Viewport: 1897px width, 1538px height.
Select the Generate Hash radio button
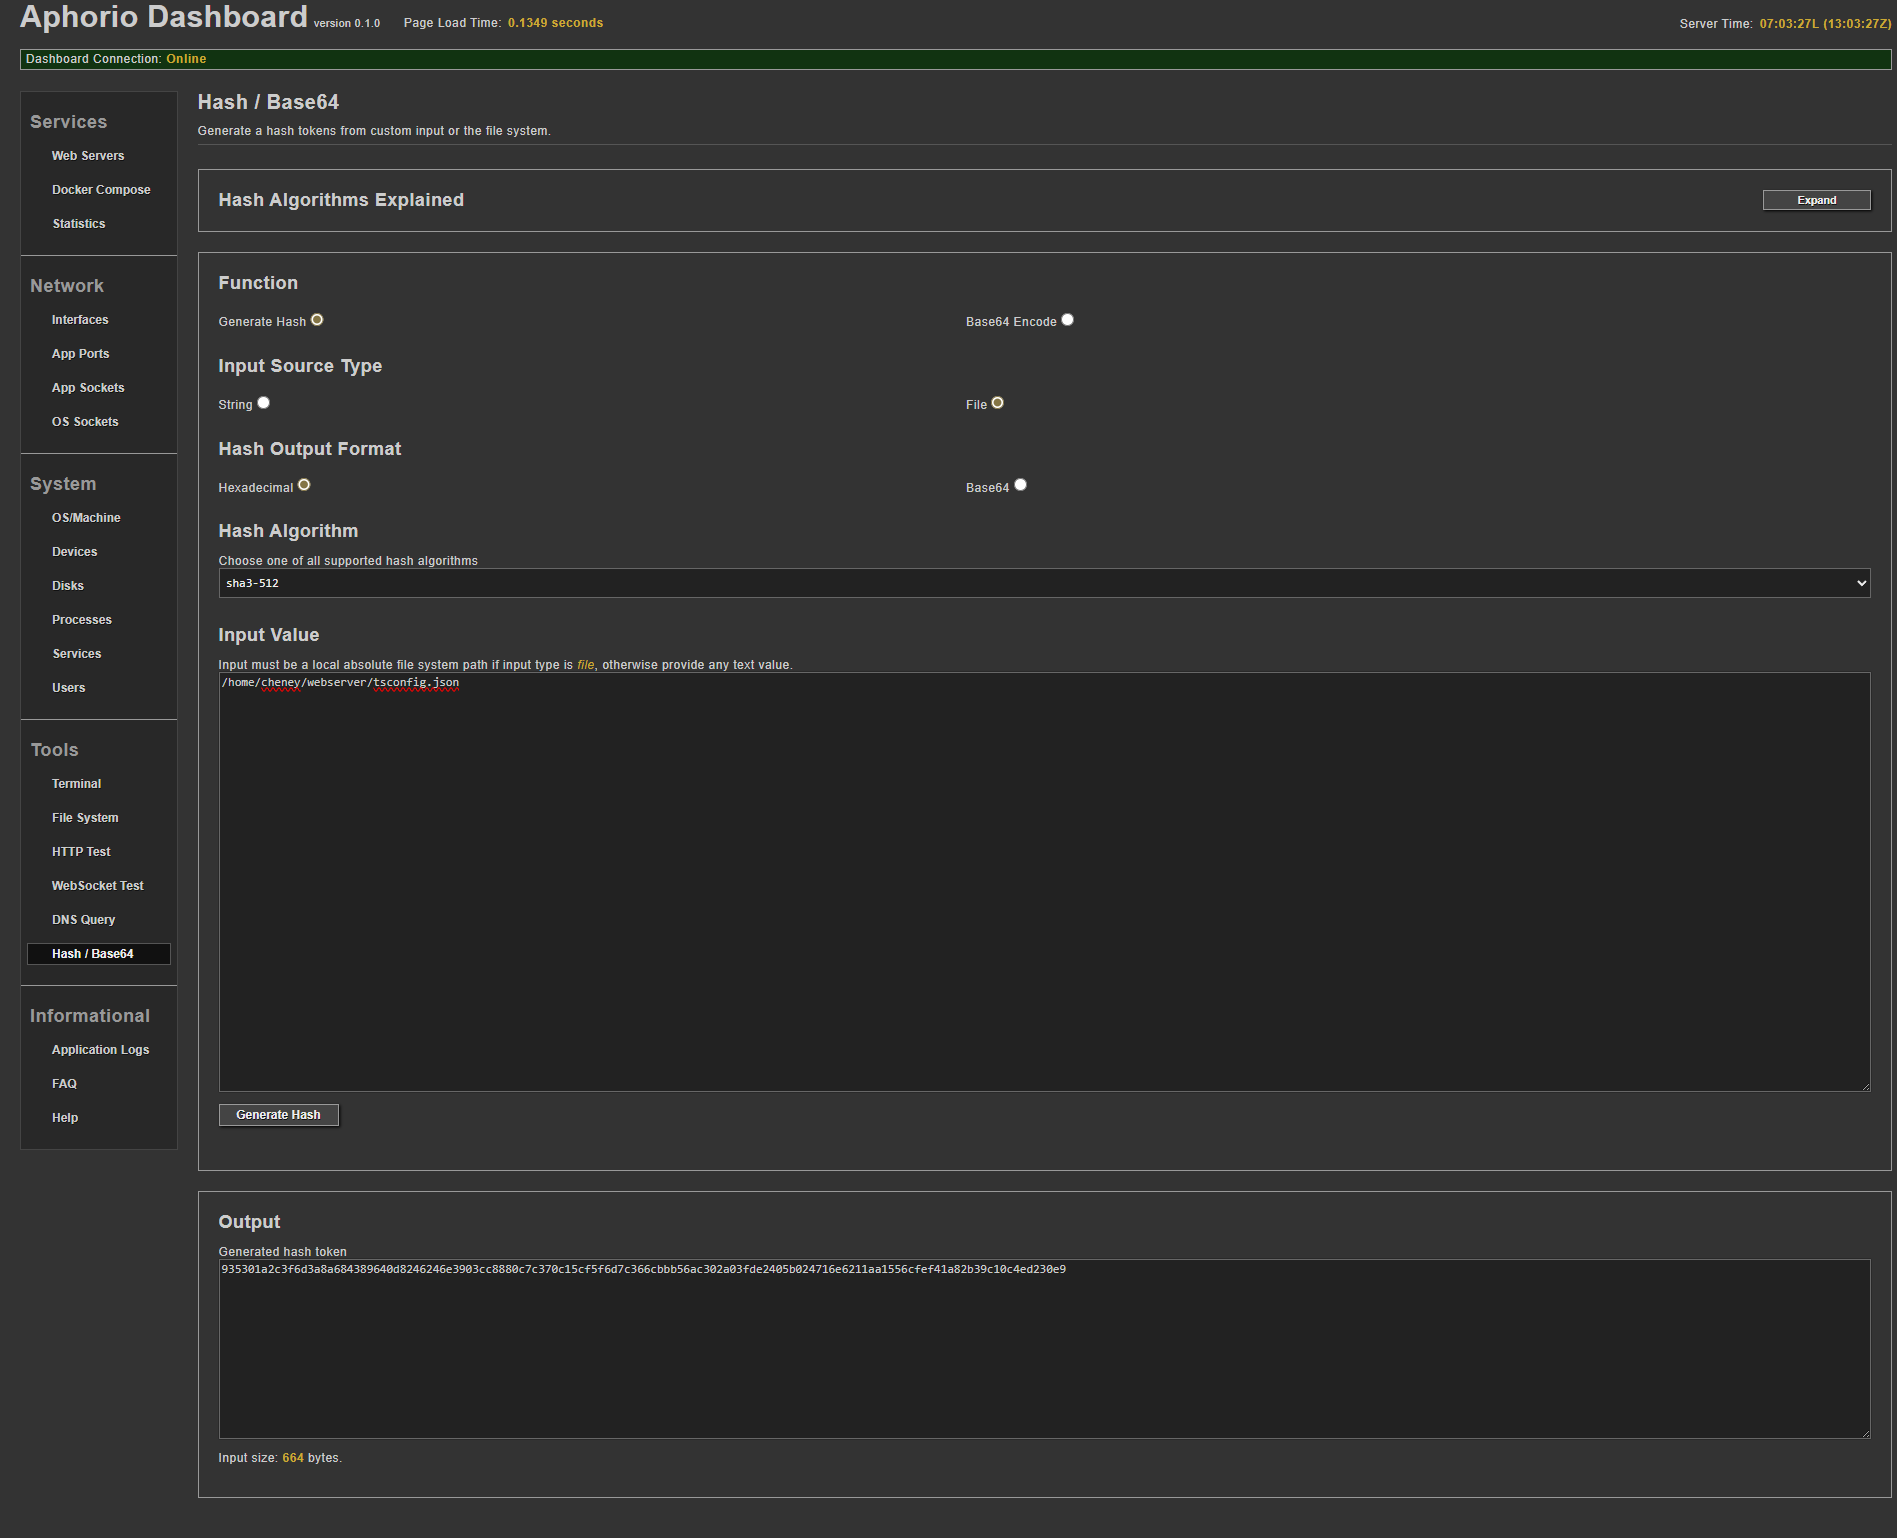(317, 320)
